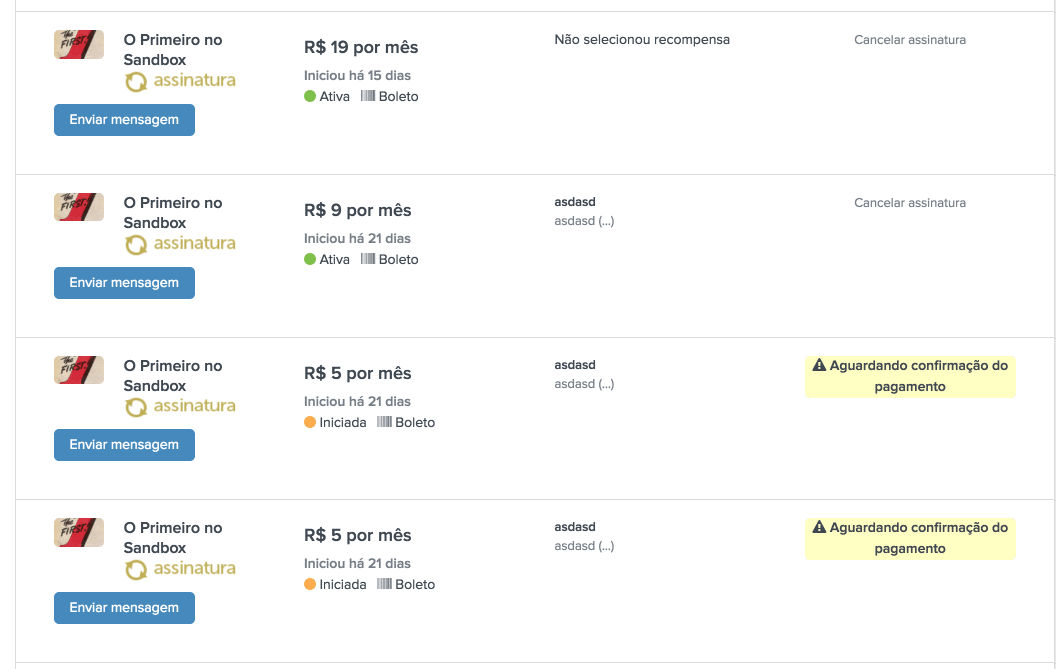
Task: Click the green Ativa status dot, R$ 19 row
Action: tap(310, 97)
